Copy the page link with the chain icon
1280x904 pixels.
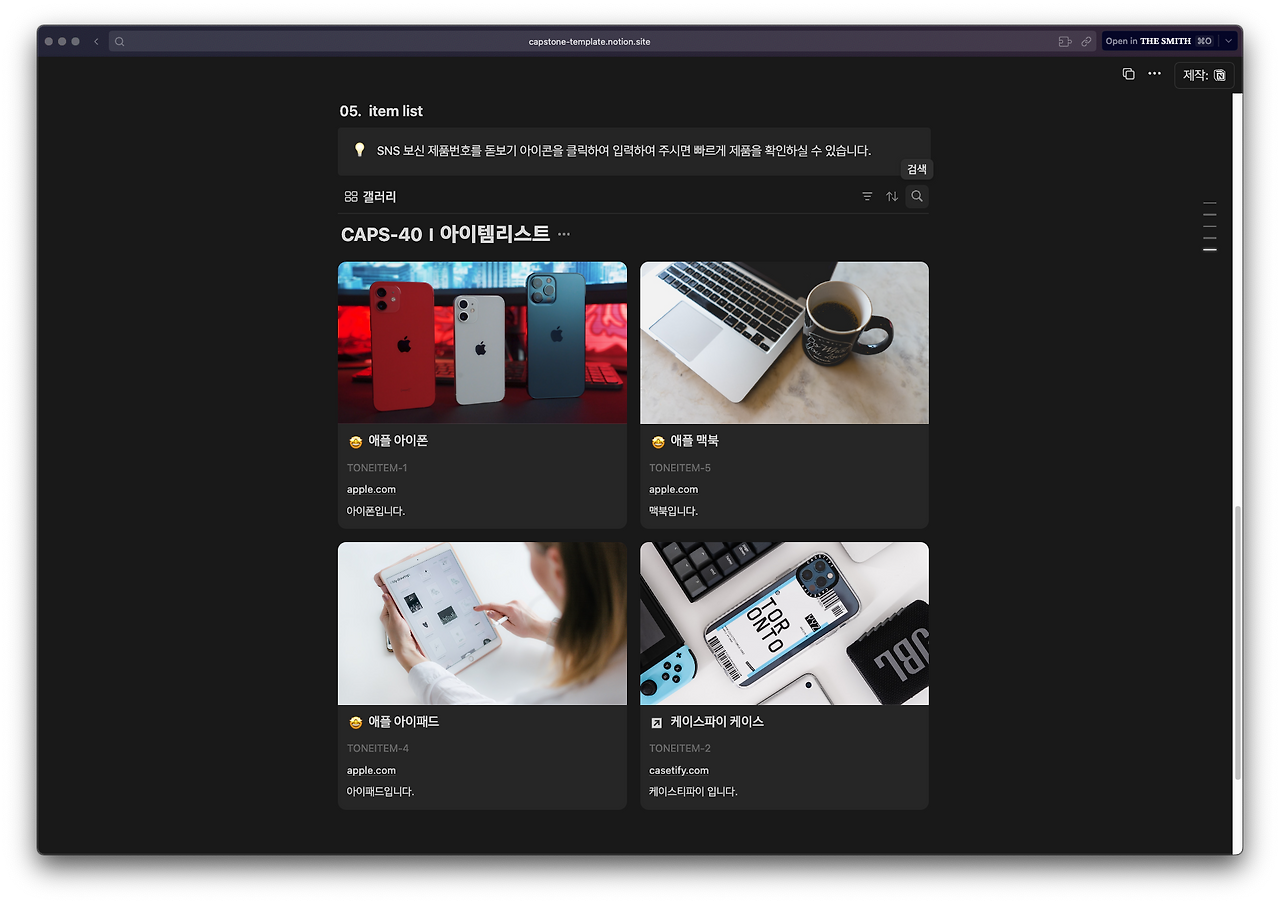[1086, 41]
